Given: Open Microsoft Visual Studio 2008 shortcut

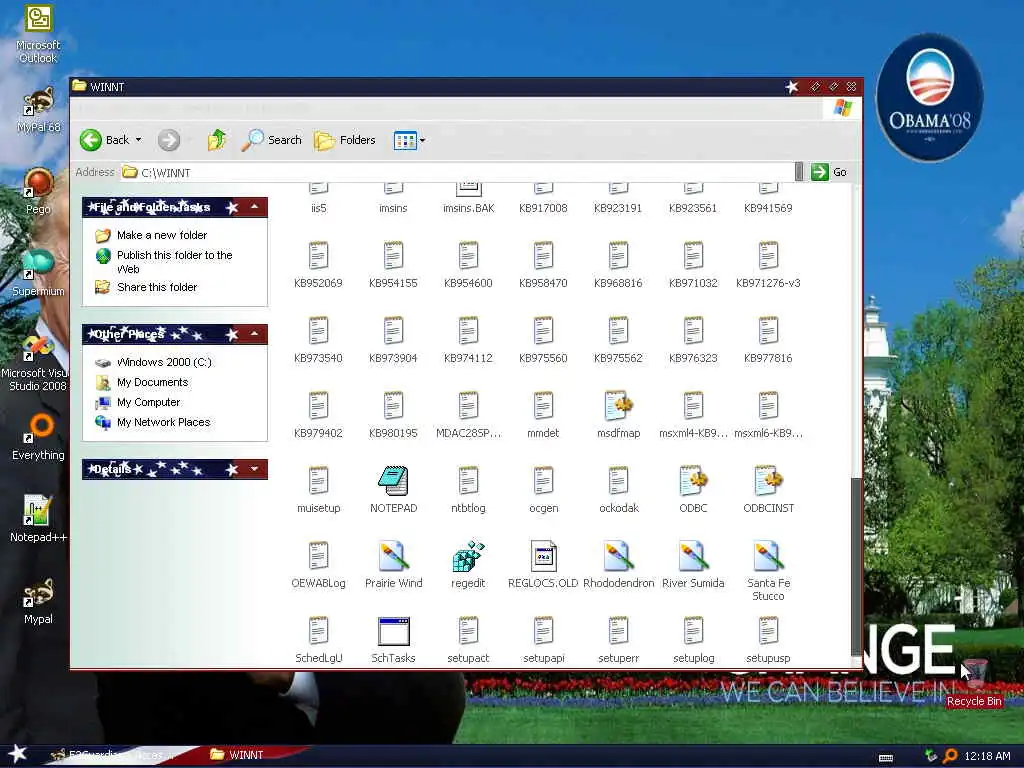Looking at the screenshot, I should pos(36,363).
